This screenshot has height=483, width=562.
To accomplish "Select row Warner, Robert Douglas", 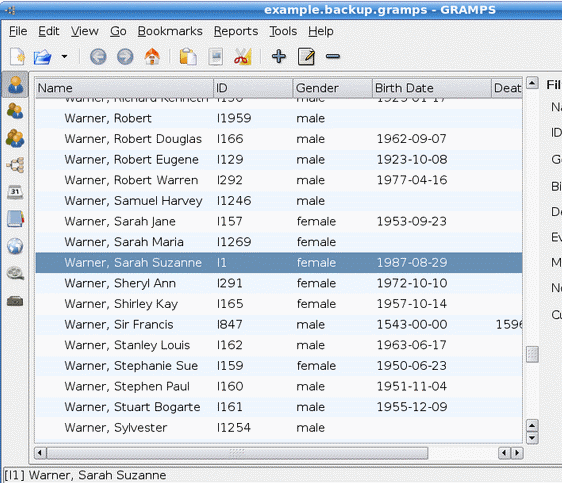I will pyautogui.click(x=278, y=139).
